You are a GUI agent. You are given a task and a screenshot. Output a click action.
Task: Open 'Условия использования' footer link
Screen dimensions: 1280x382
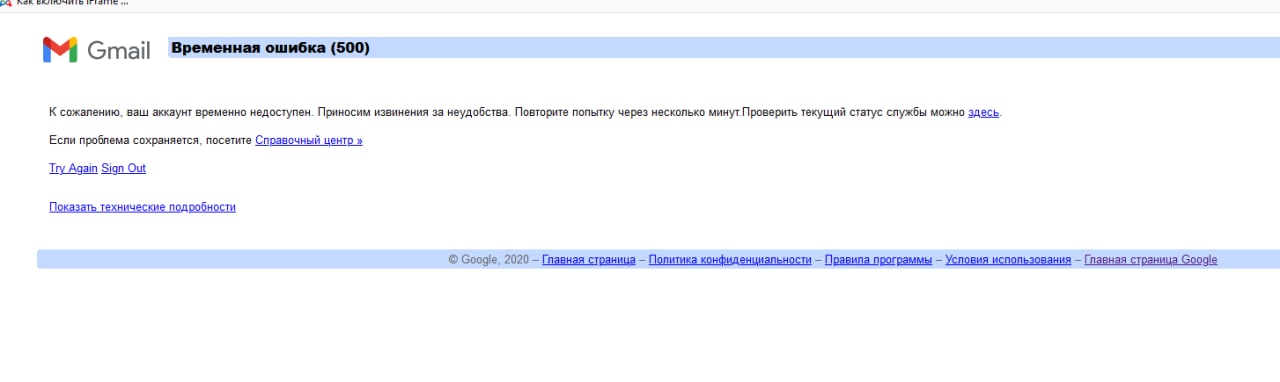(1008, 260)
